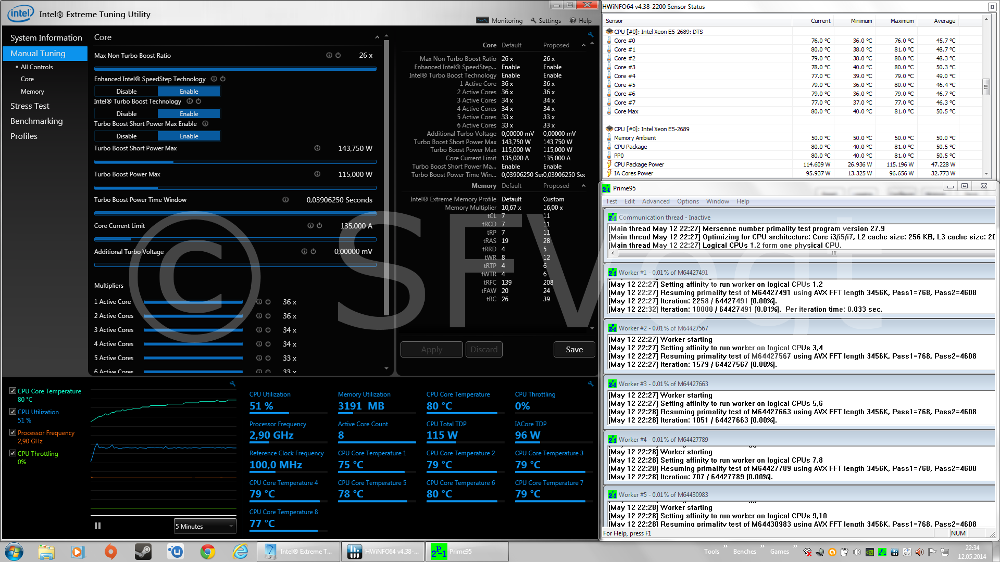1000x562 pixels.
Task: Click Core Current Limit slider
Action: [x=235, y=239]
